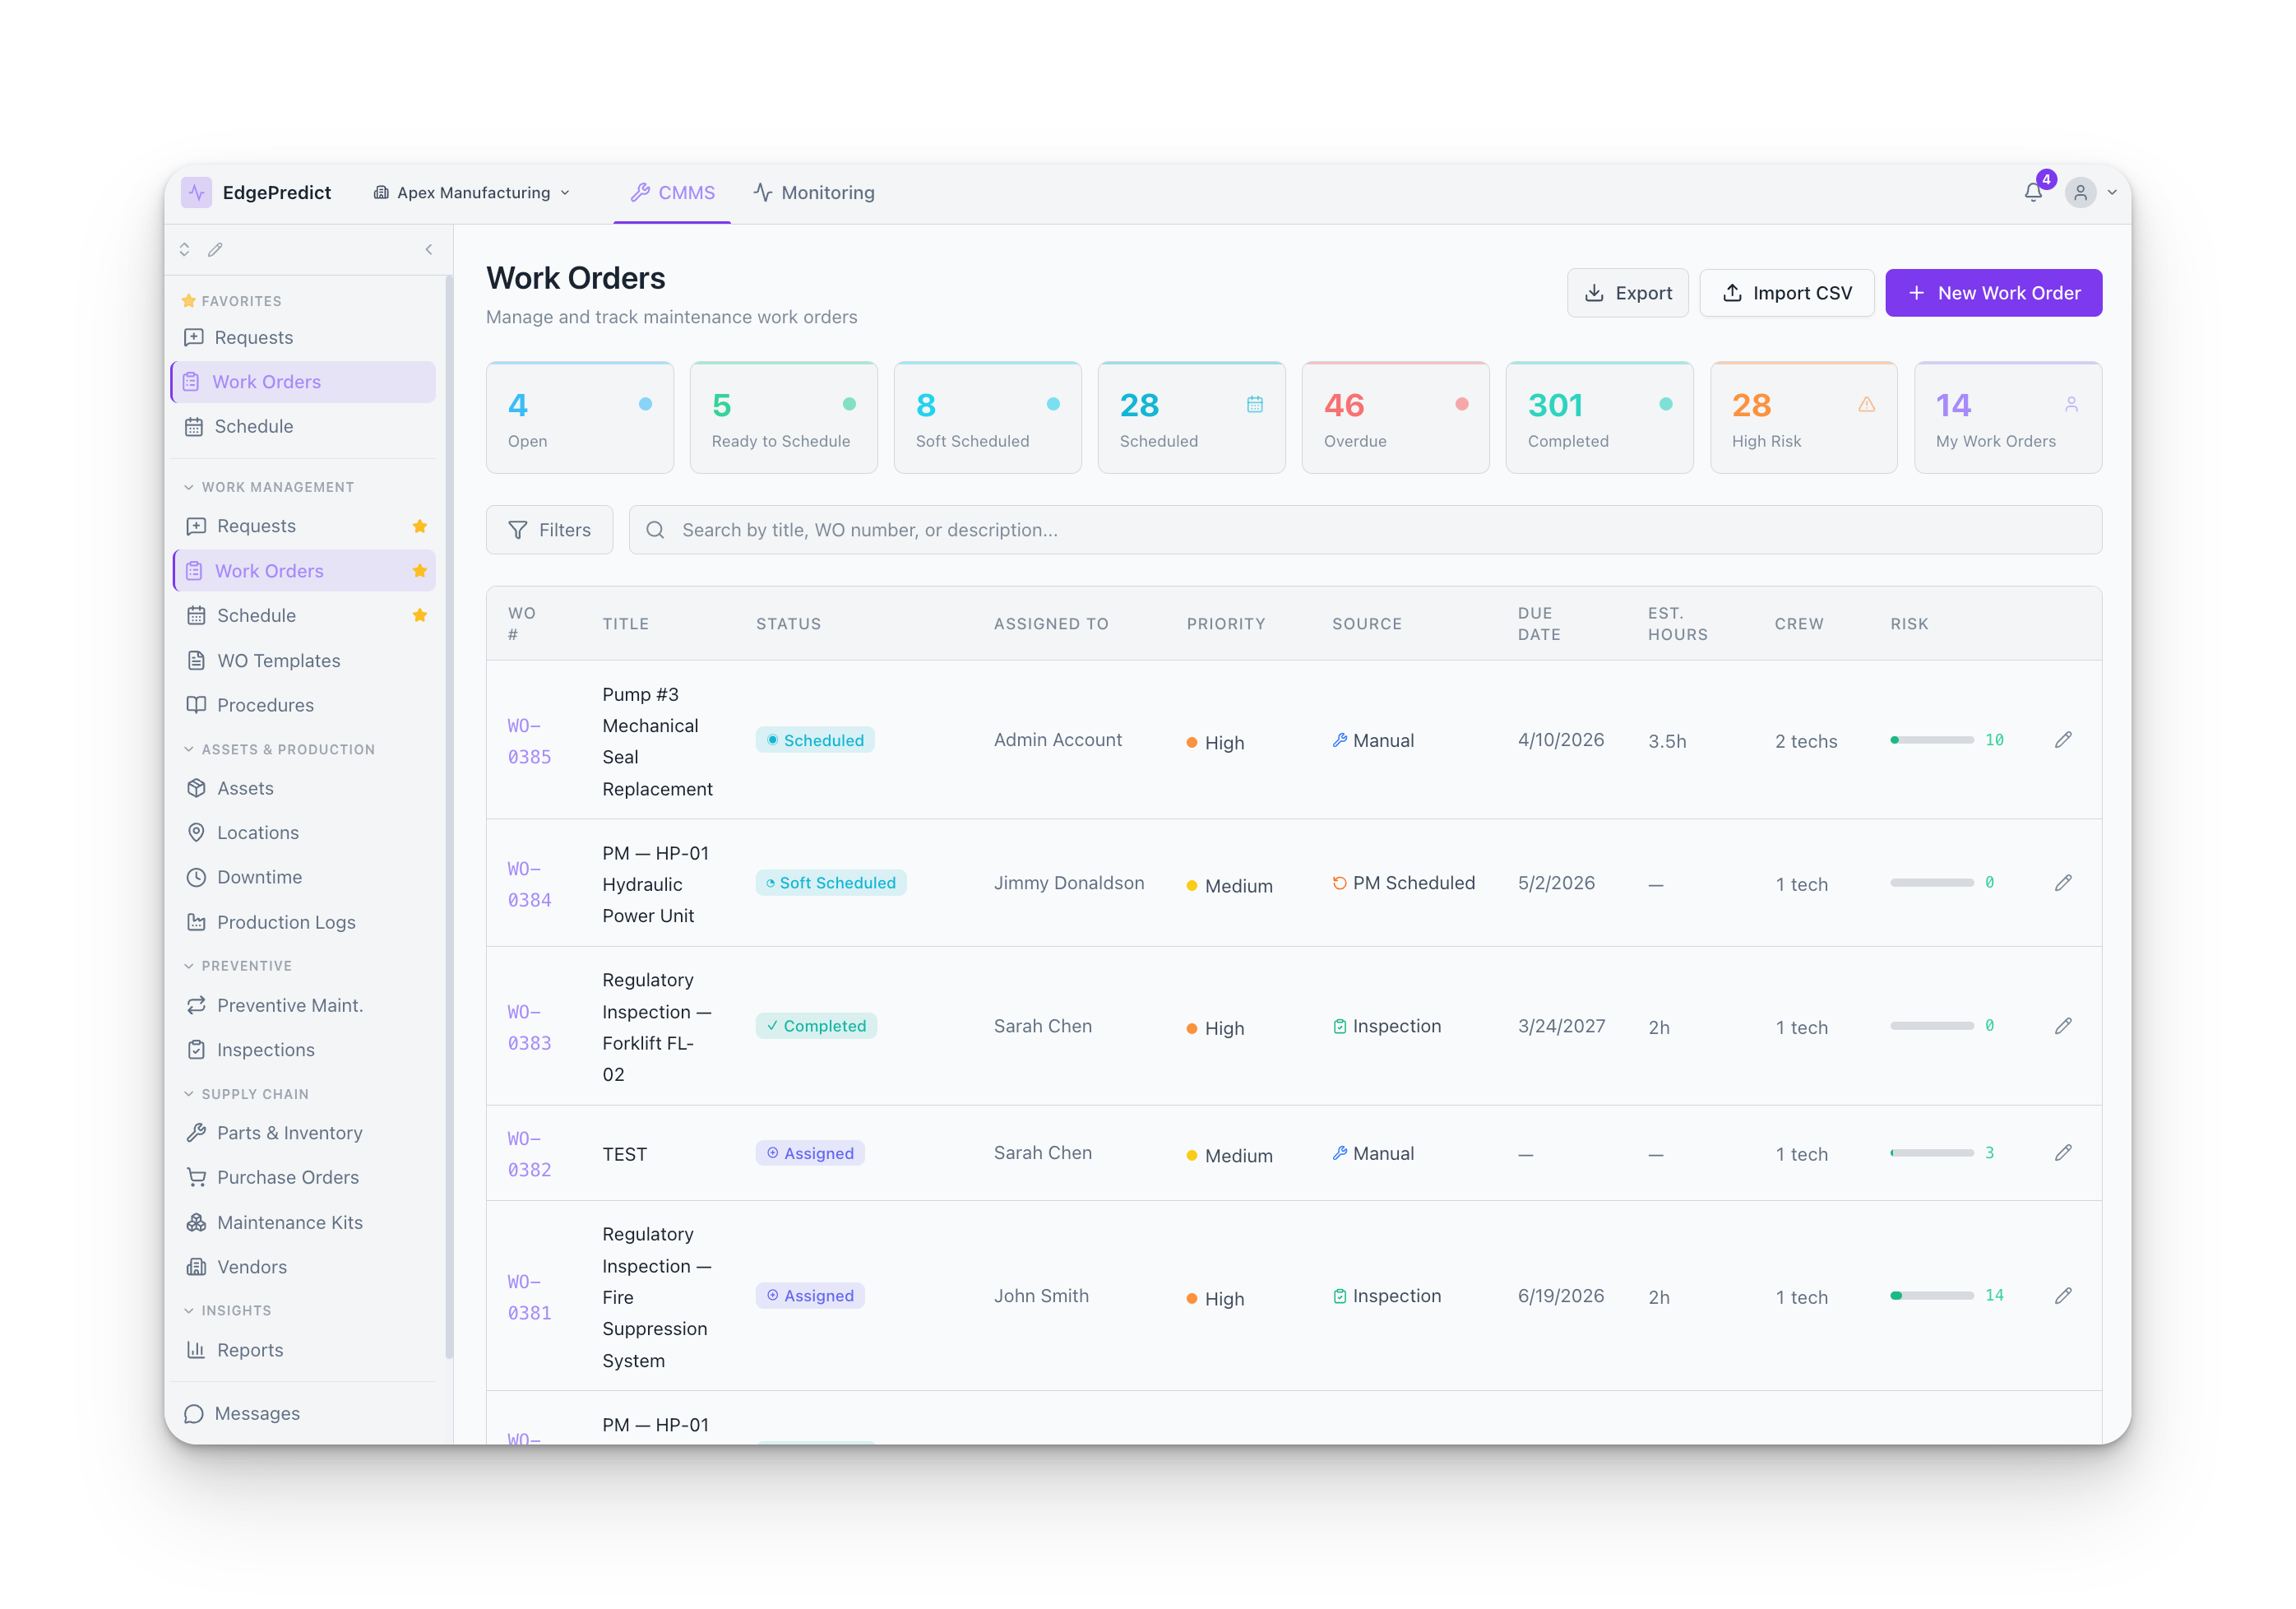Click the Downtime clock icon

[x=197, y=877]
